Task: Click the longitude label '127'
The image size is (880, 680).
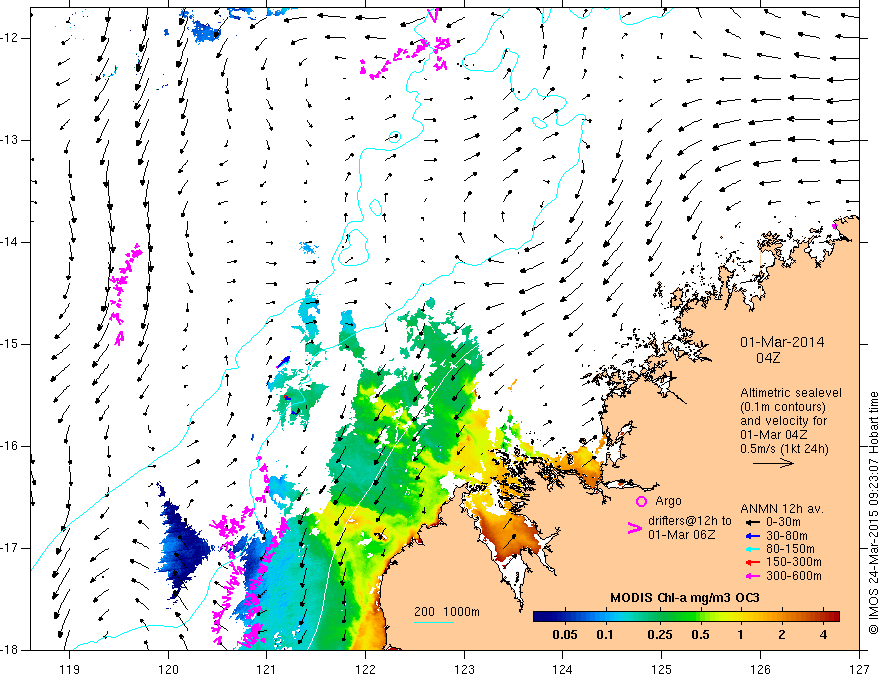Action: click(x=859, y=669)
